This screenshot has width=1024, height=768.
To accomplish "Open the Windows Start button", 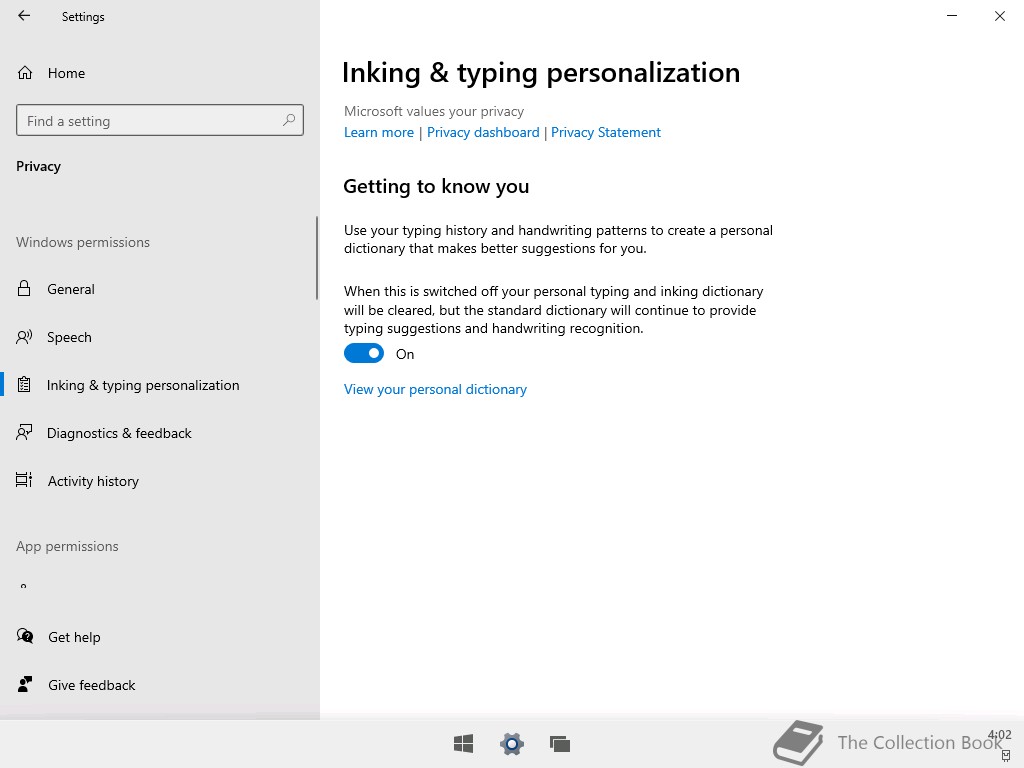I will (464, 743).
